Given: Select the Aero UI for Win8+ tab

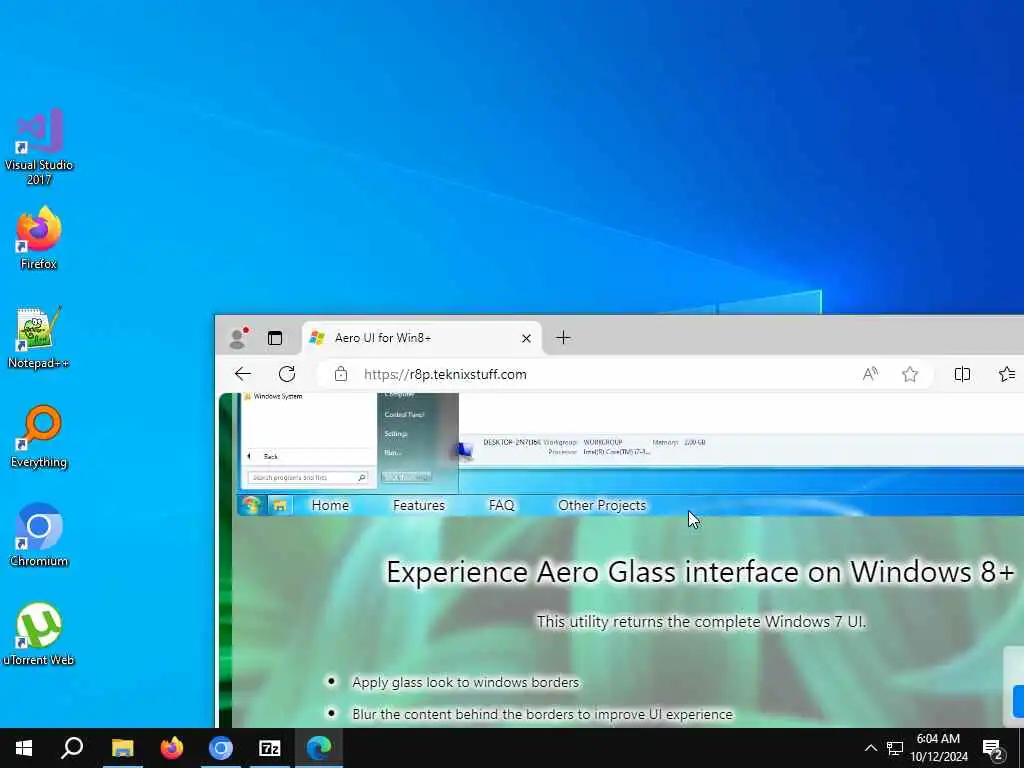Looking at the screenshot, I should pyautogui.click(x=422, y=338).
